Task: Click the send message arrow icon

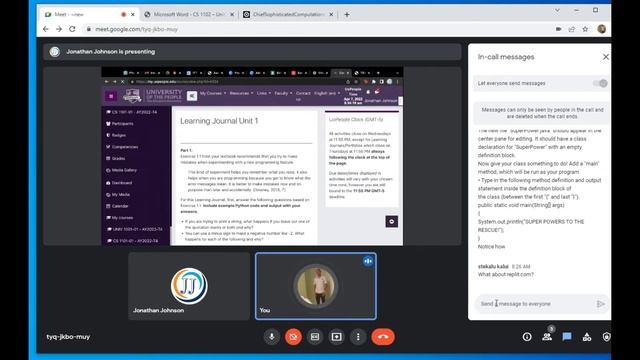Action: tap(600, 304)
